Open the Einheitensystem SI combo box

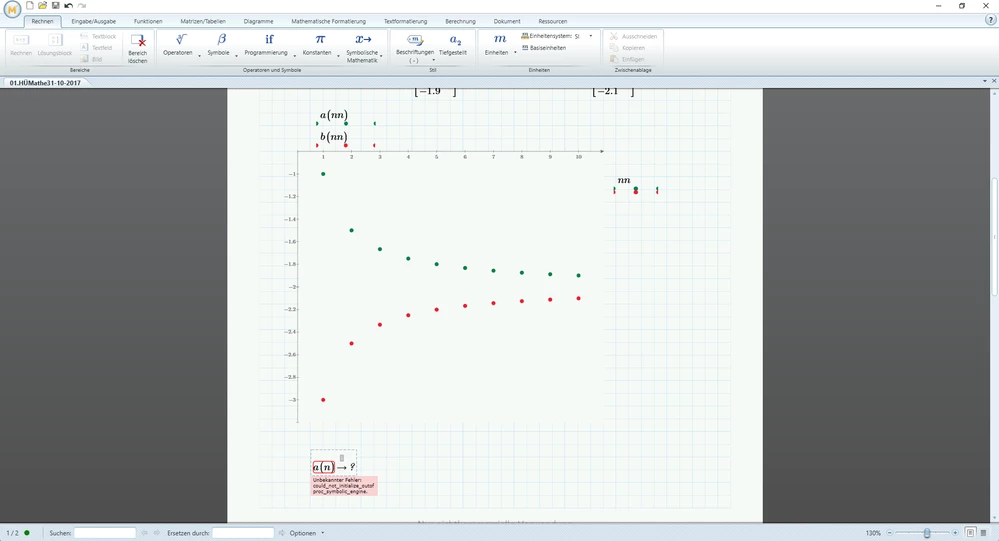click(x=558, y=36)
